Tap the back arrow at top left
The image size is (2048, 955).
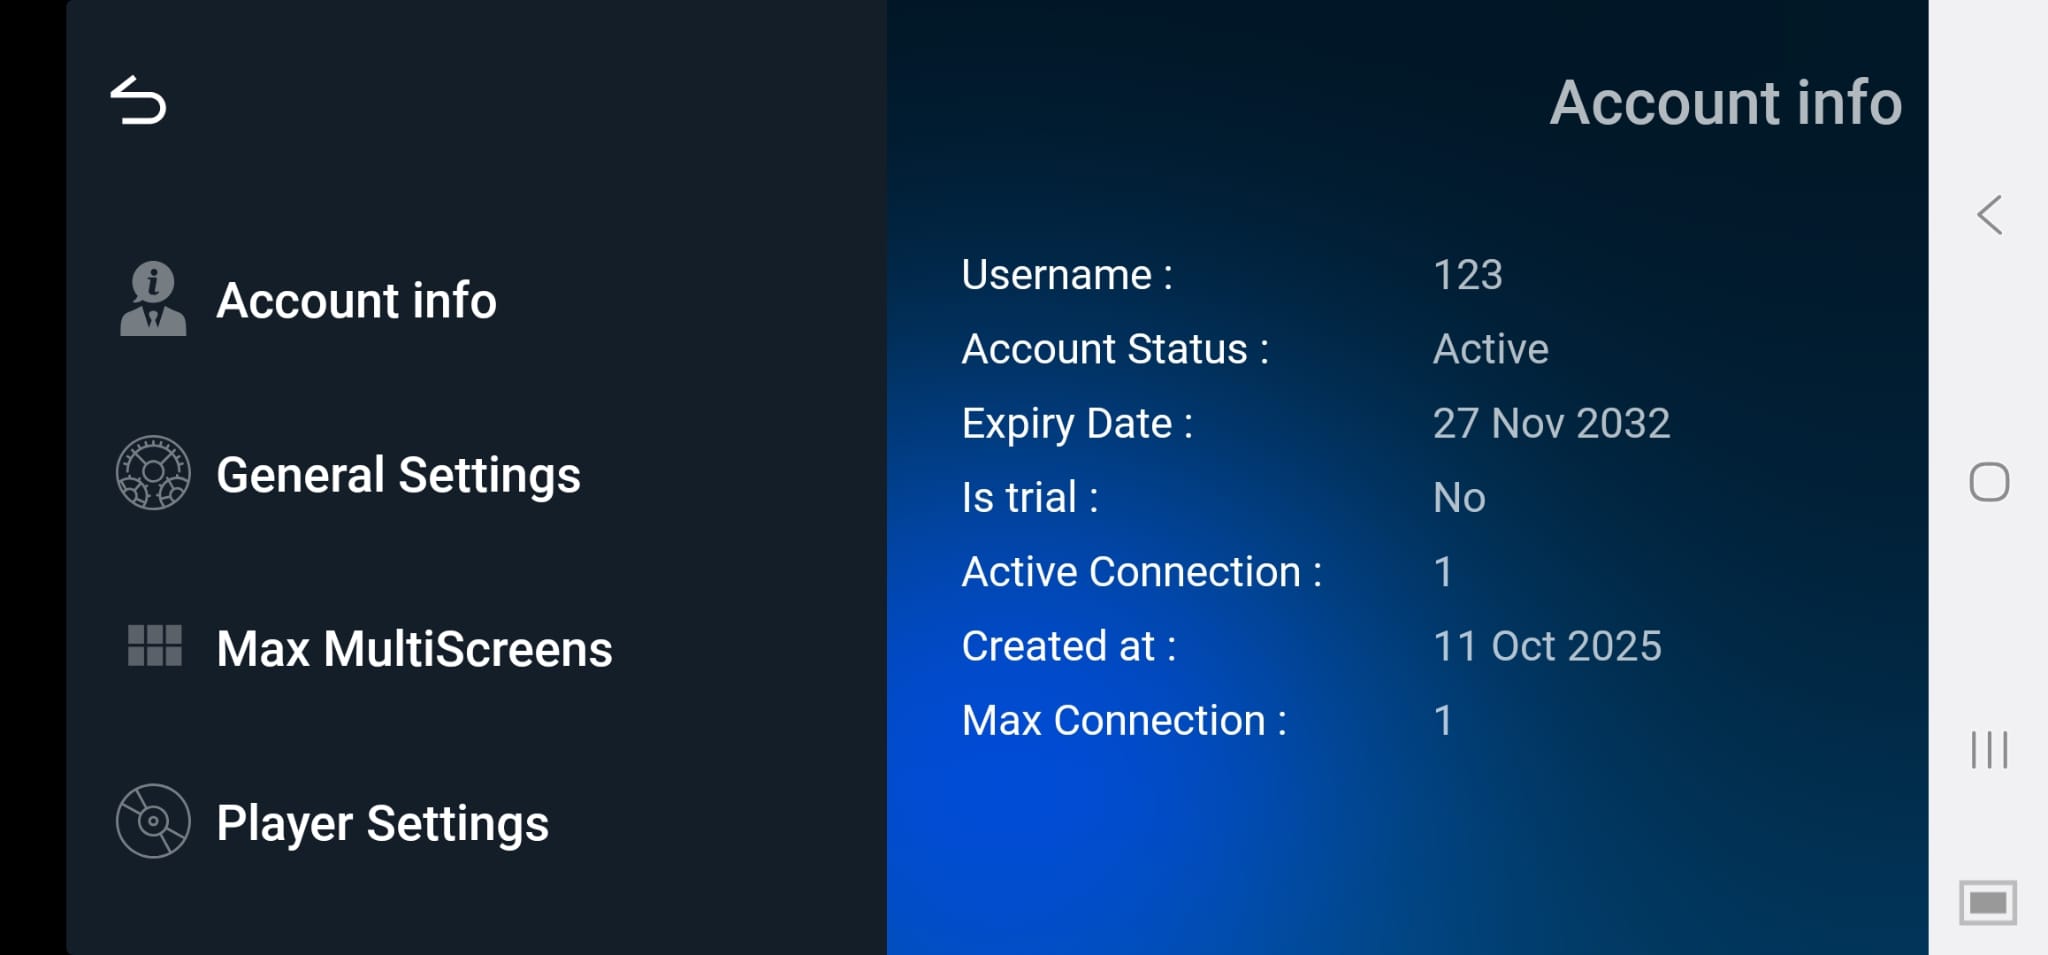point(139,100)
